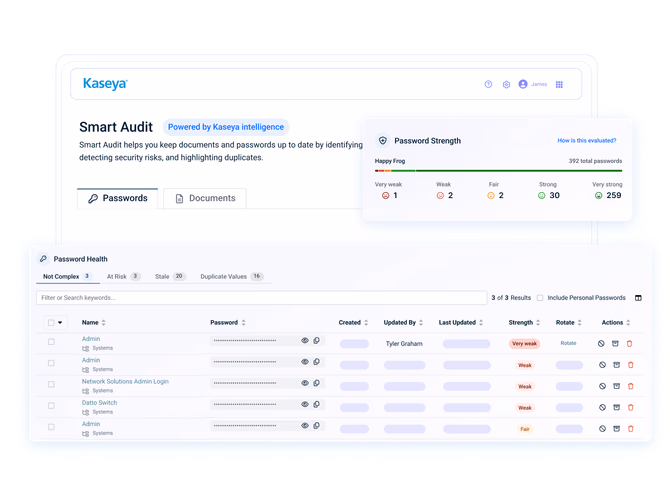Click the 3 of 3 Results text
This screenshot has width=670, height=482.
click(511, 298)
